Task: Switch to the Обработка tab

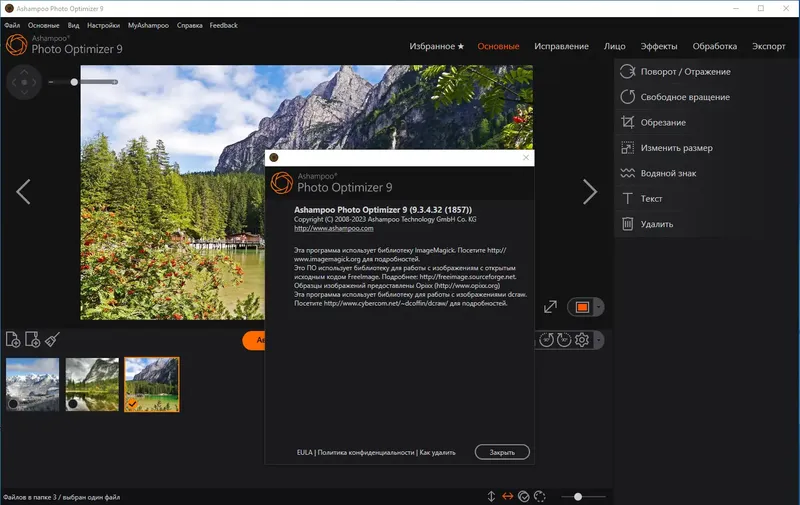Action: pyautogui.click(x=715, y=46)
